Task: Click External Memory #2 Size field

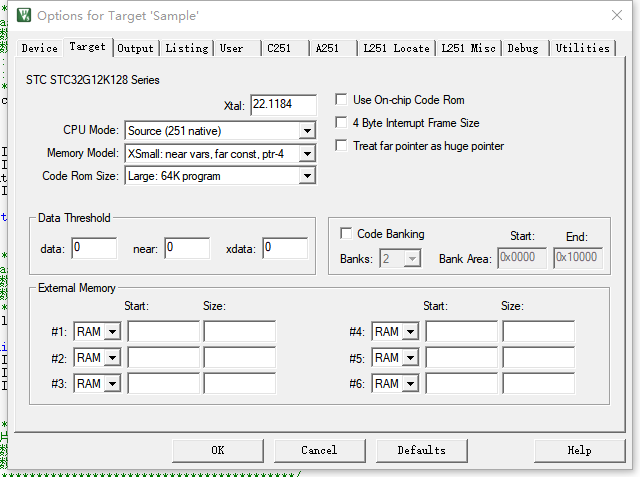Action: (240, 357)
